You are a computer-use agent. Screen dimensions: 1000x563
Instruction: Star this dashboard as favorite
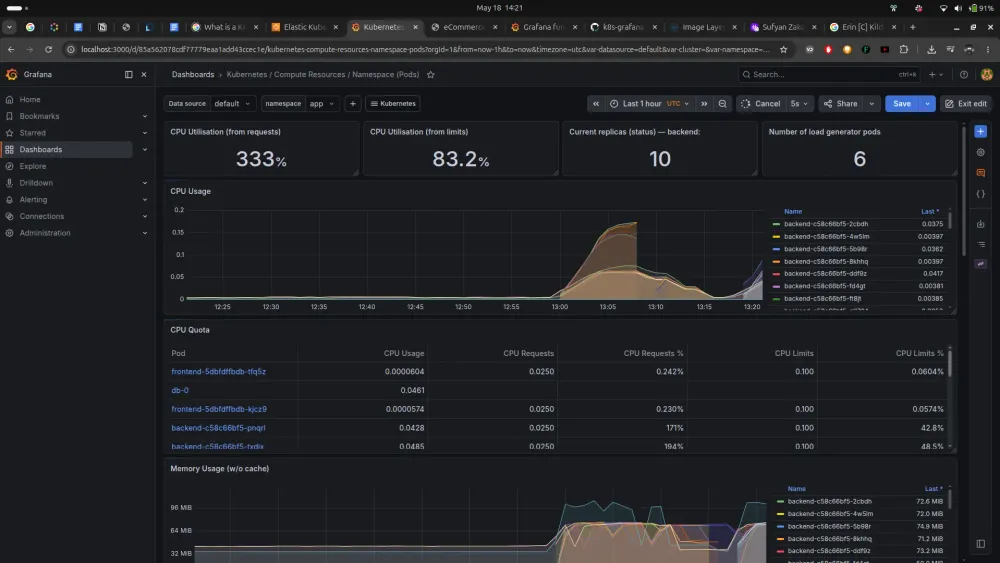430,75
